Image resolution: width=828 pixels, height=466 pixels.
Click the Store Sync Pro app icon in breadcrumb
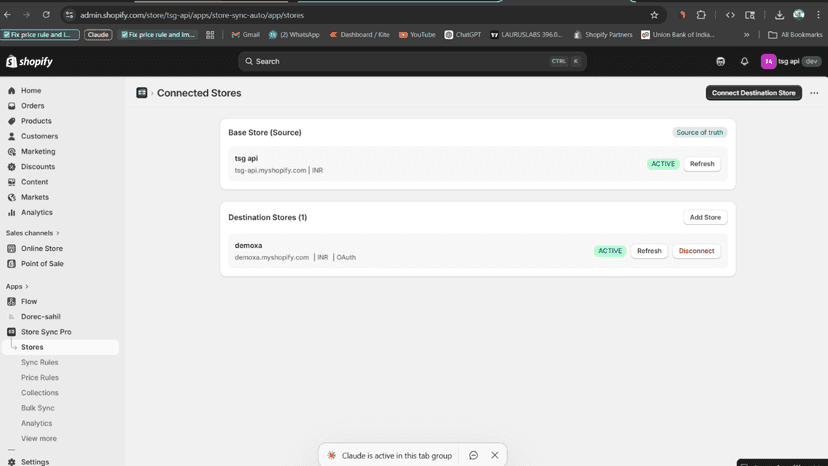(142, 92)
